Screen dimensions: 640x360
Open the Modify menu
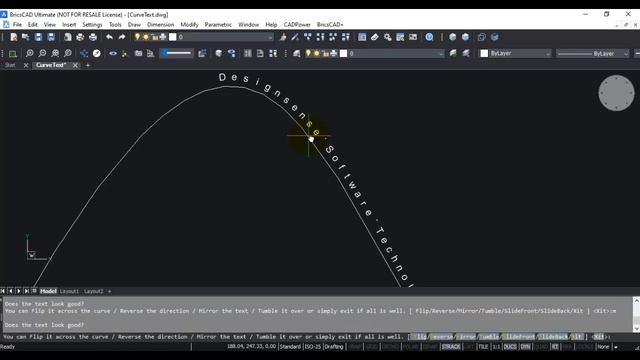189,24
